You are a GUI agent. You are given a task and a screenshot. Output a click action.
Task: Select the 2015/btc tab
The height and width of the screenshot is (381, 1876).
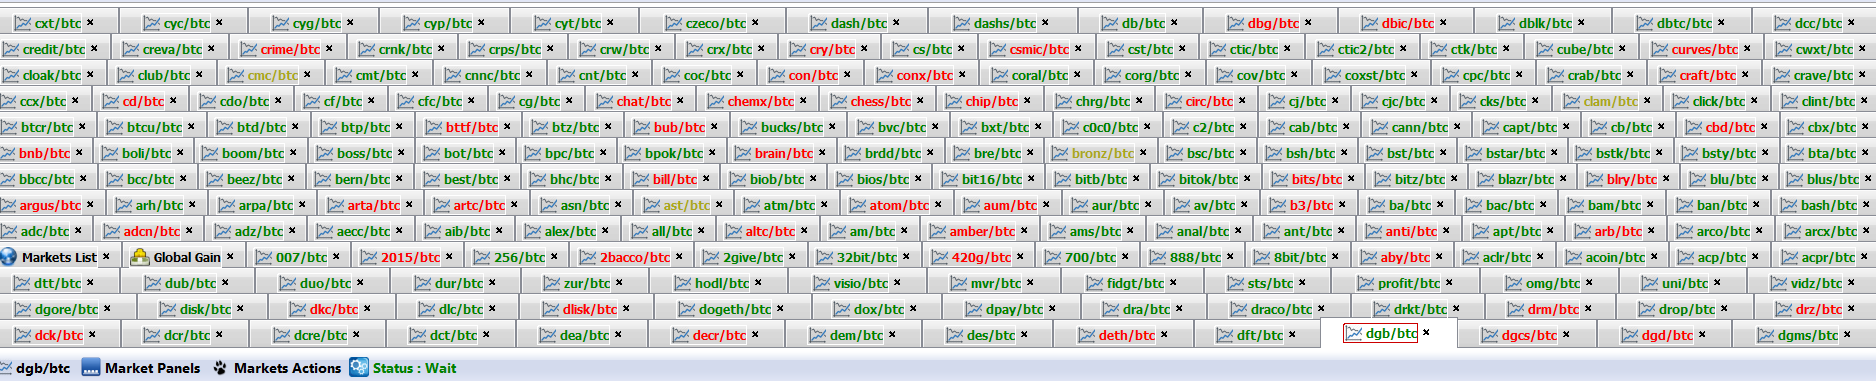tap(410, 257)
